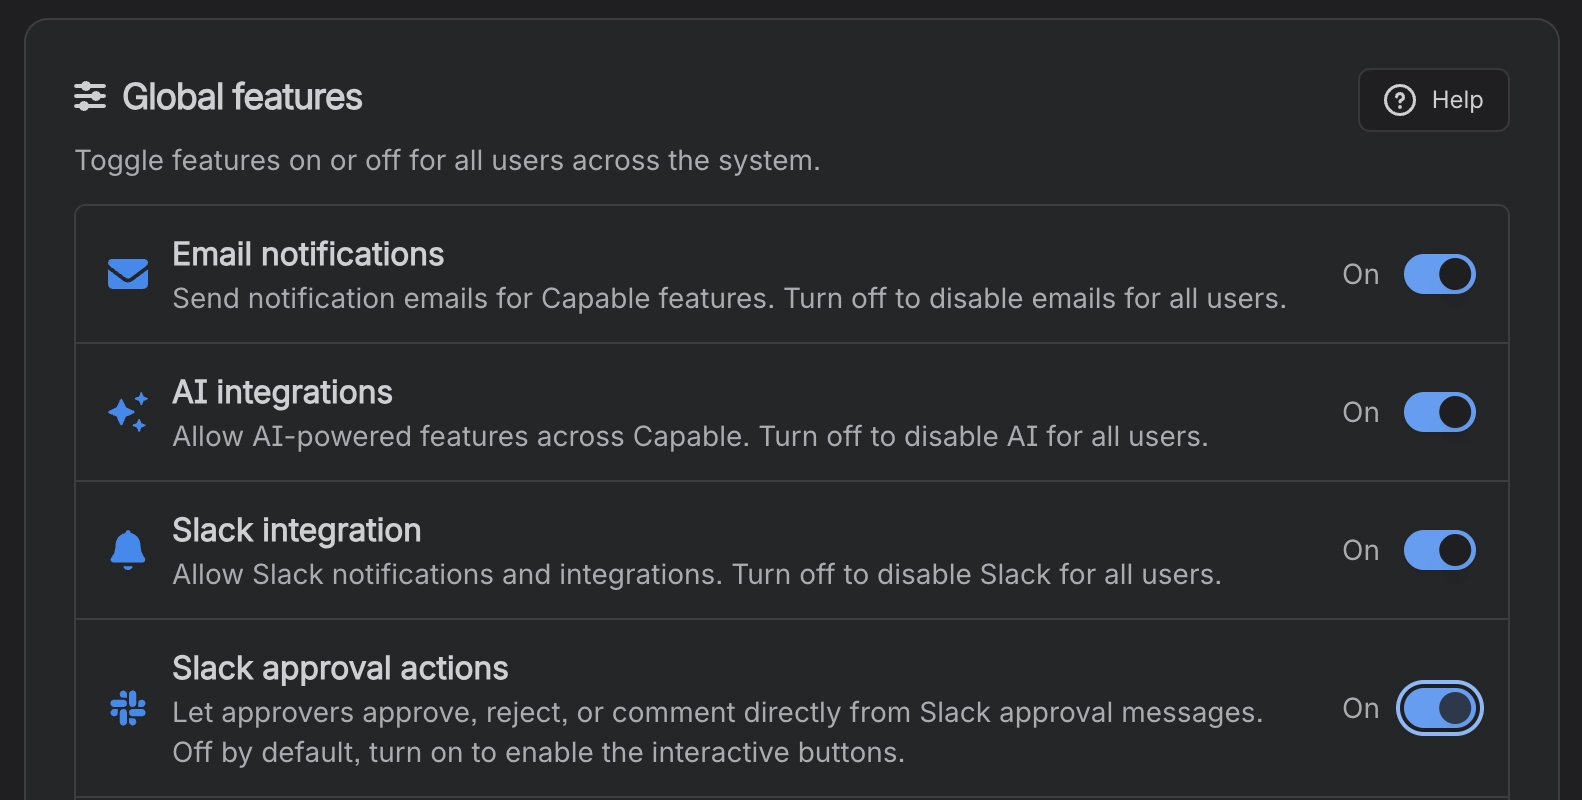Viewport: 1582px width, 800px height.
Task: Click the envelope icon for Email notifications
Action: 128,274
